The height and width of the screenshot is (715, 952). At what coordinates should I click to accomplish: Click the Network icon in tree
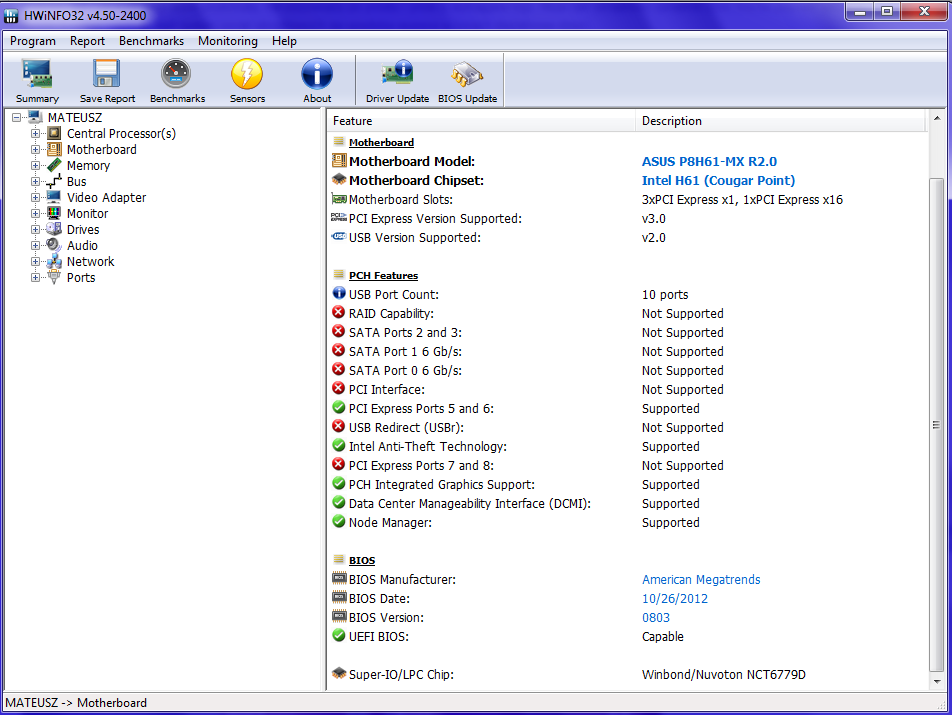54,261
